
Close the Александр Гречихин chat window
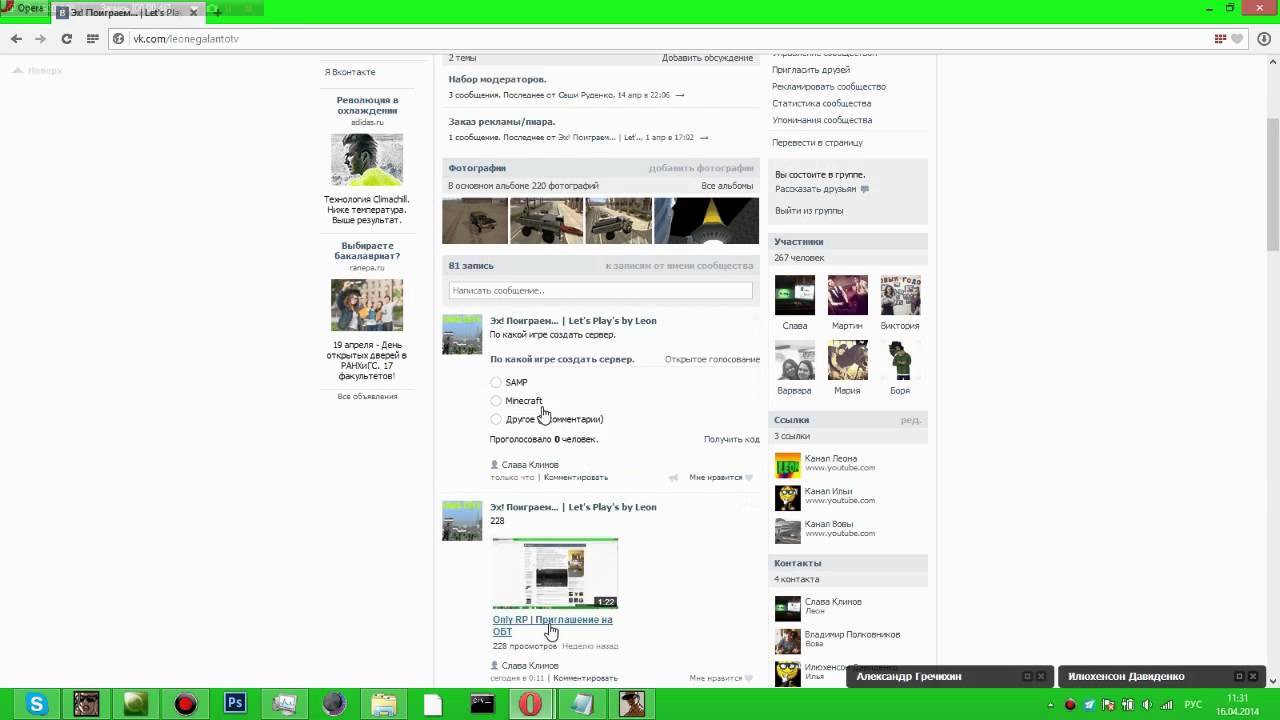pyautogui.click(x=1041, y=676)
